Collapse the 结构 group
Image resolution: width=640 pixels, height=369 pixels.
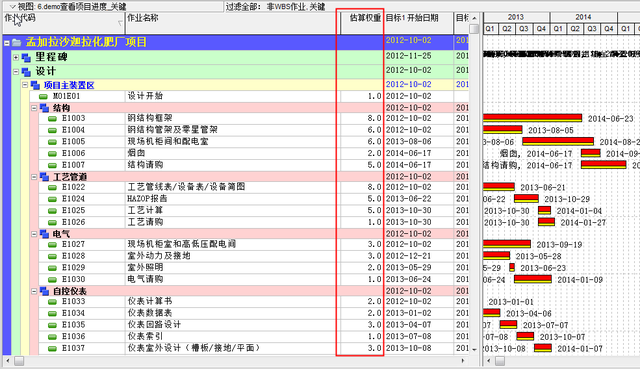coord(34,108)
